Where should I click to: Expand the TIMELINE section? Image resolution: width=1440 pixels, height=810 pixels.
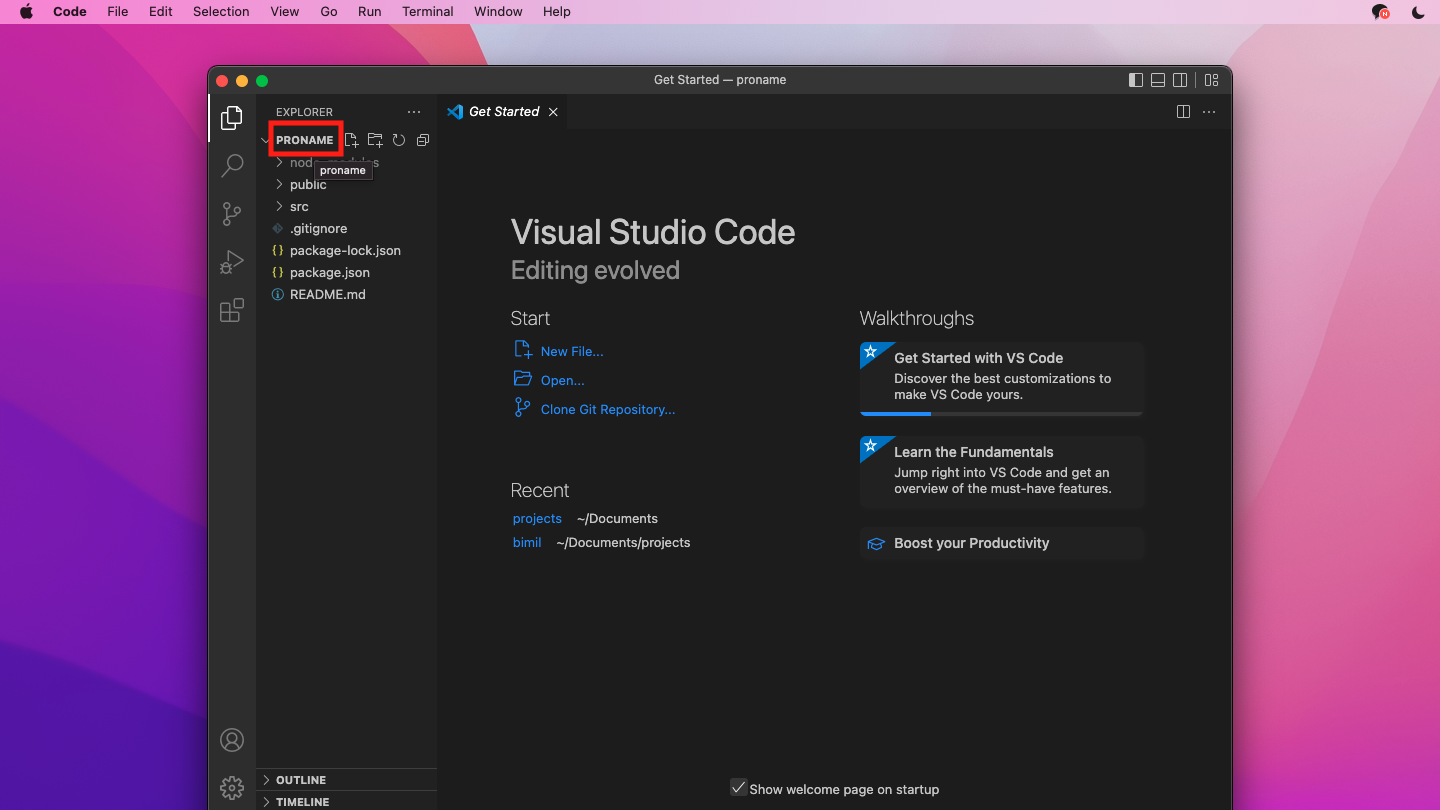coord(346,802)
